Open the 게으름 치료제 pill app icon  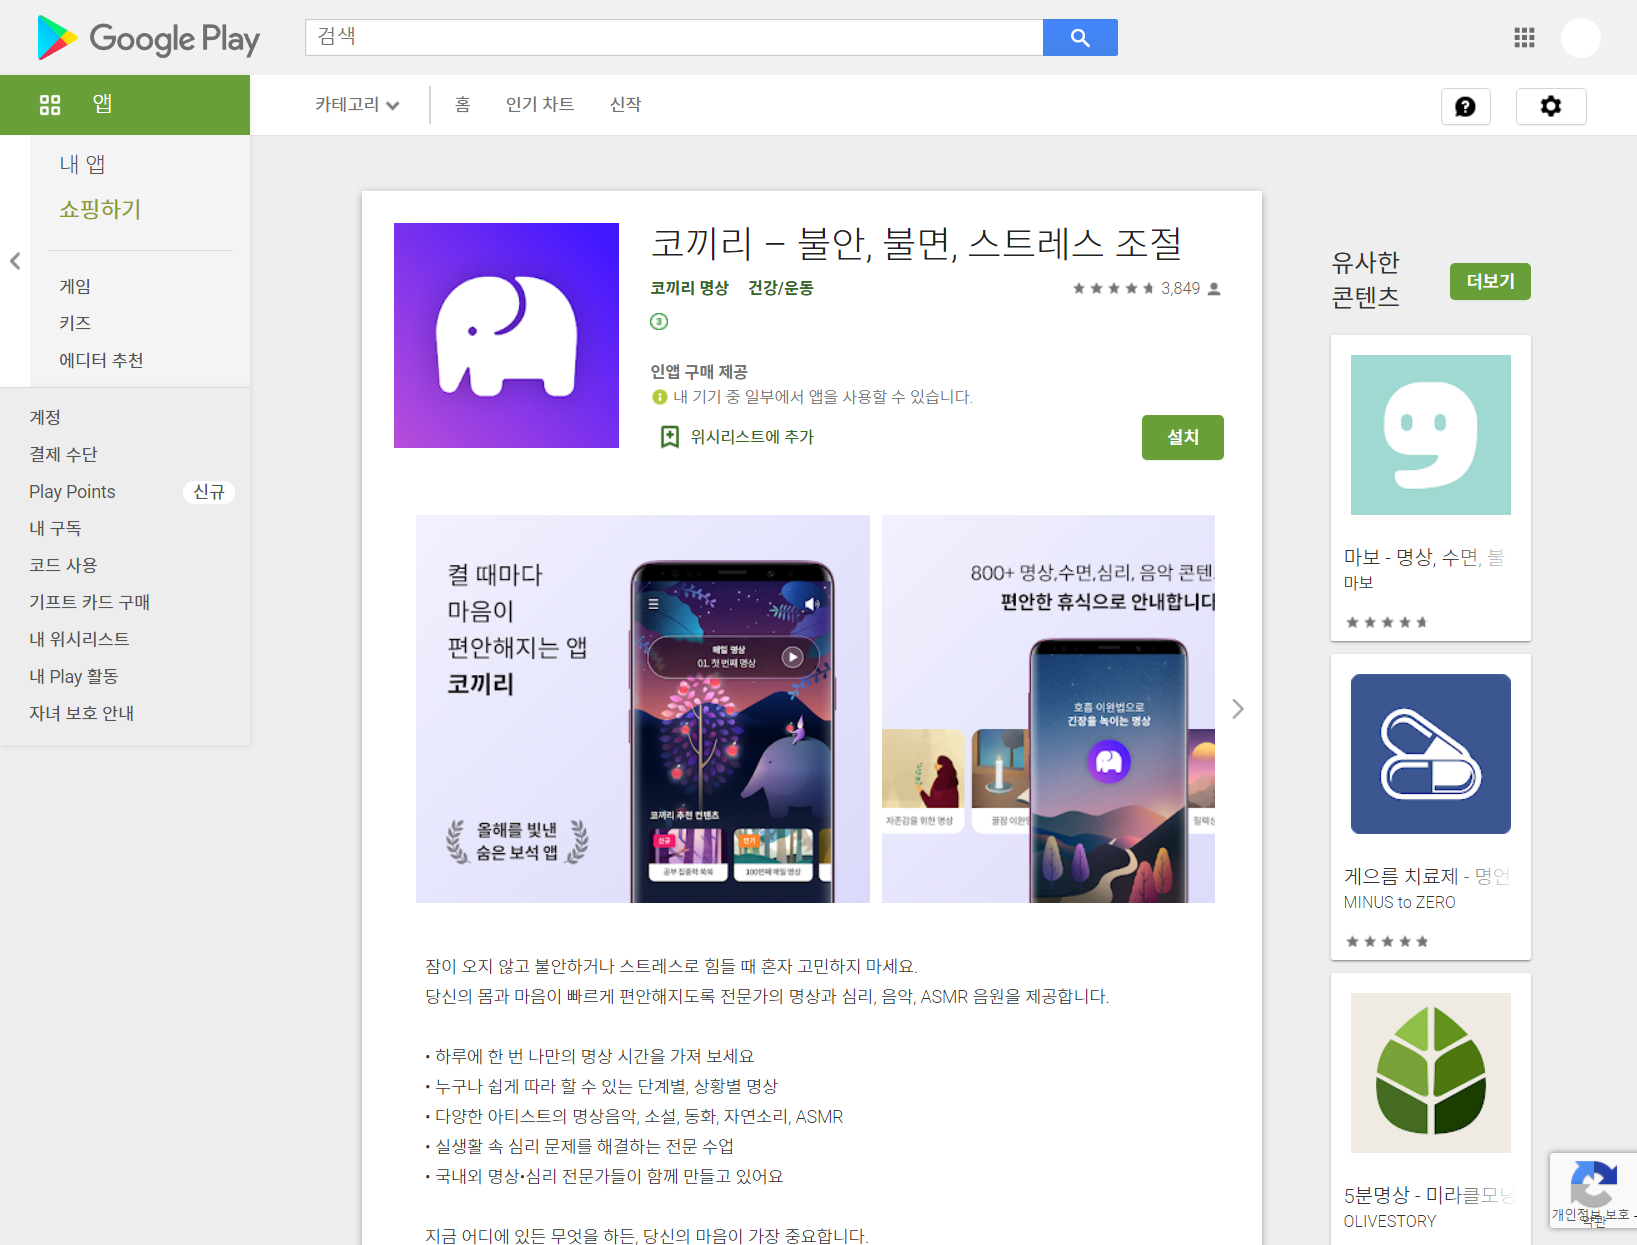pyautogui.click(x=1431, y=754)
